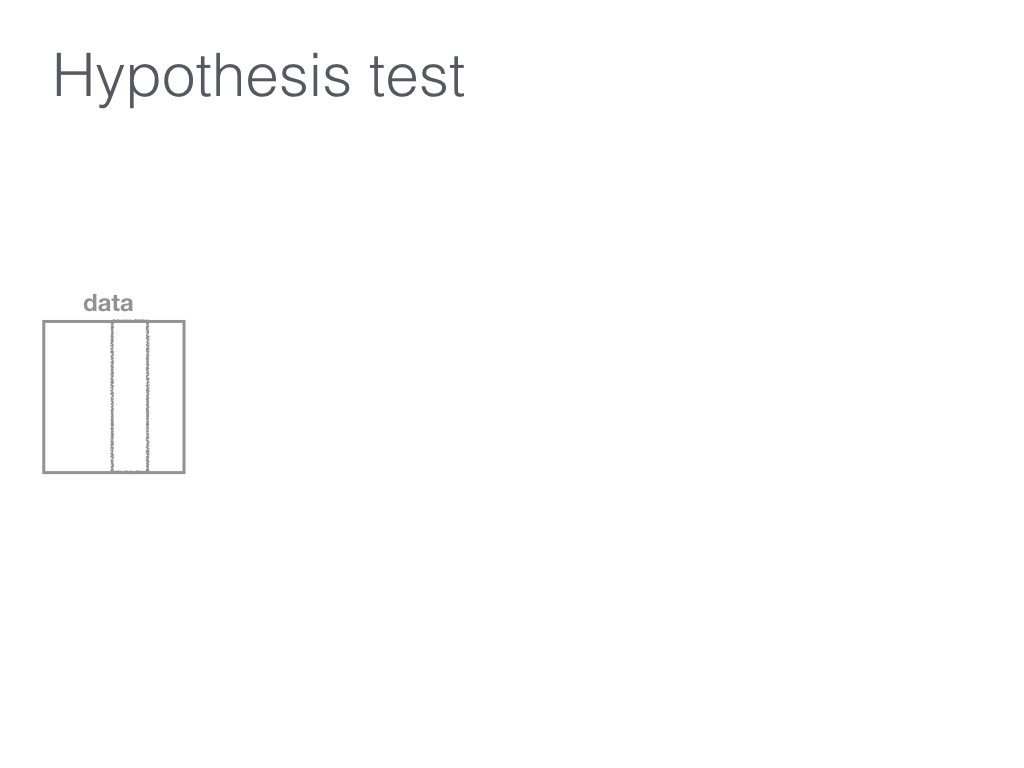
Task: Click the "Hypothesis test" slide title
Action: point(259,77)
